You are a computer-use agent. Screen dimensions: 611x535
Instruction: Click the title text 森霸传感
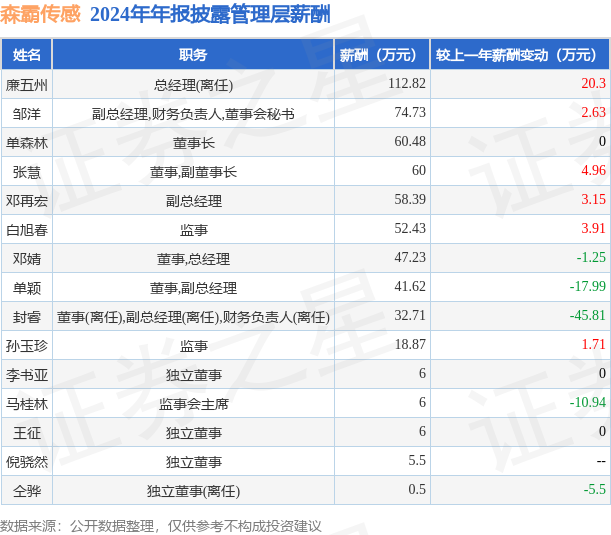pos(40,14)
